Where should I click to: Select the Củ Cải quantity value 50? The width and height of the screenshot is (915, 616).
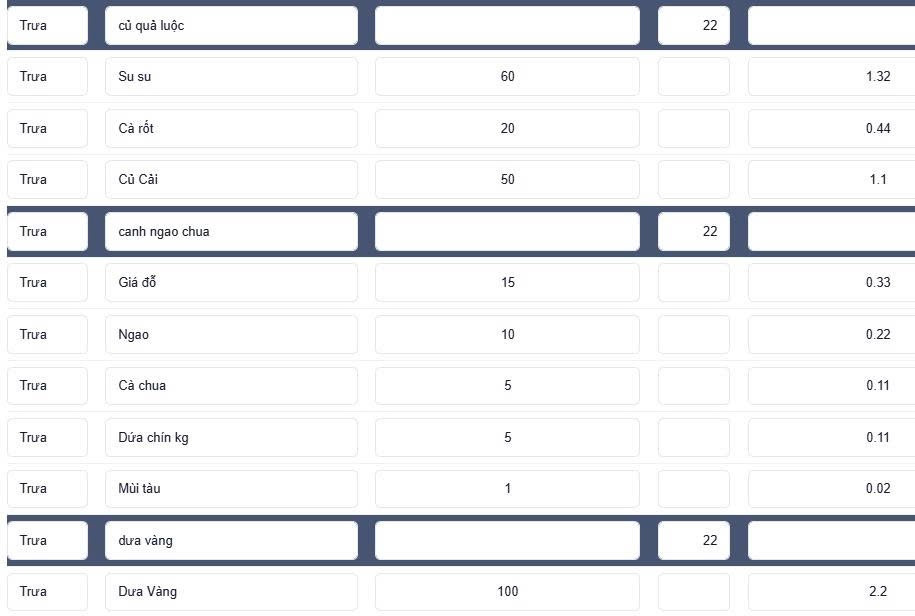(507, 179)
